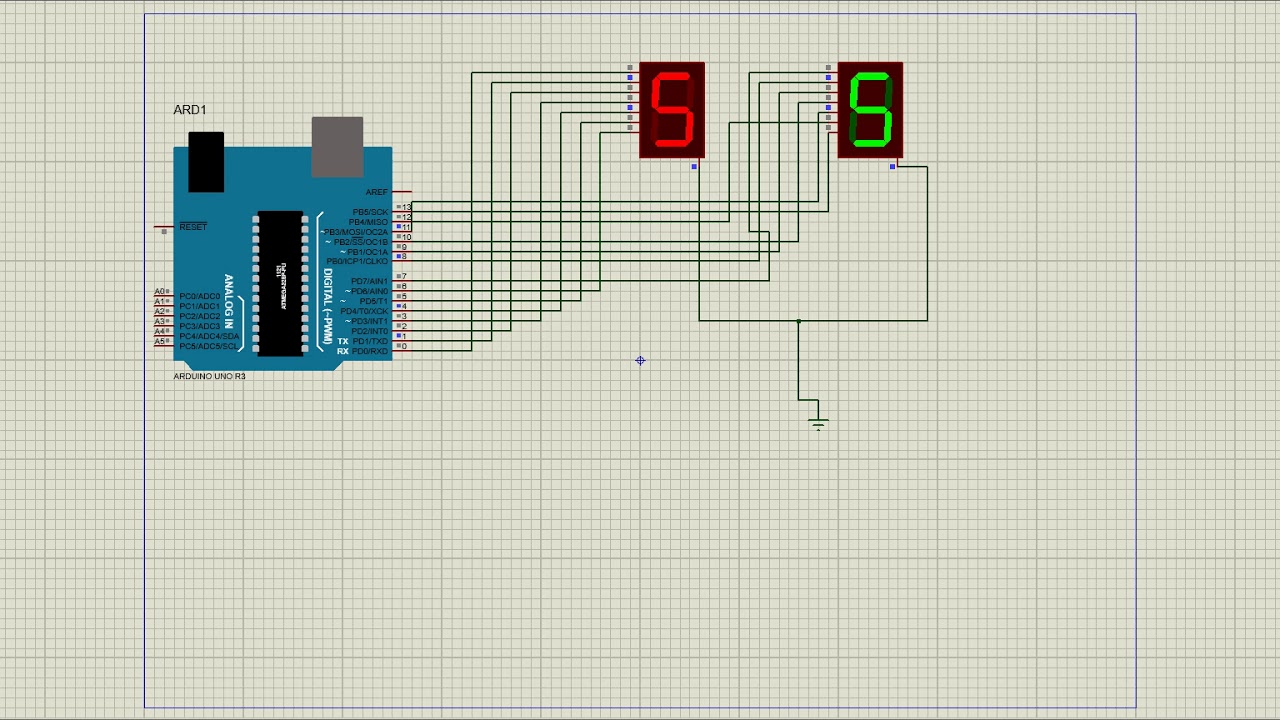
Task: Select the green seven-segment display
Action: [870, 110]
